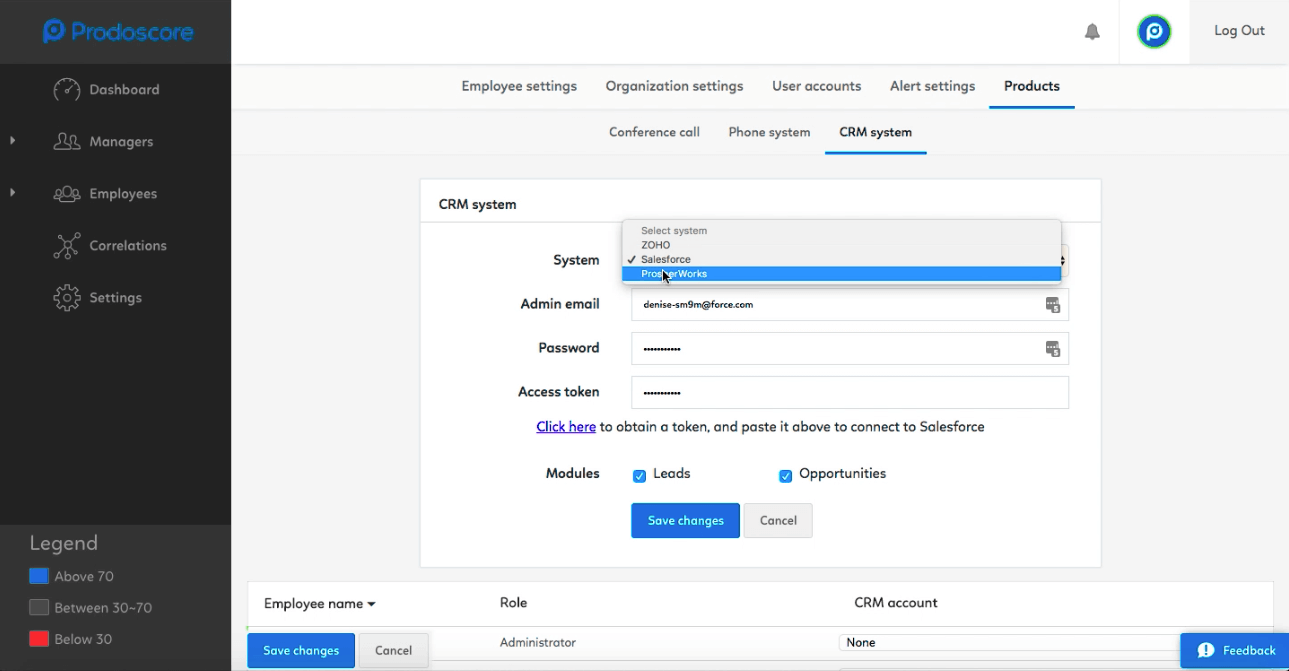This screenshot has height=671, width=1289.
Task: Click the CRM account column header
Action: pos(896,603)
